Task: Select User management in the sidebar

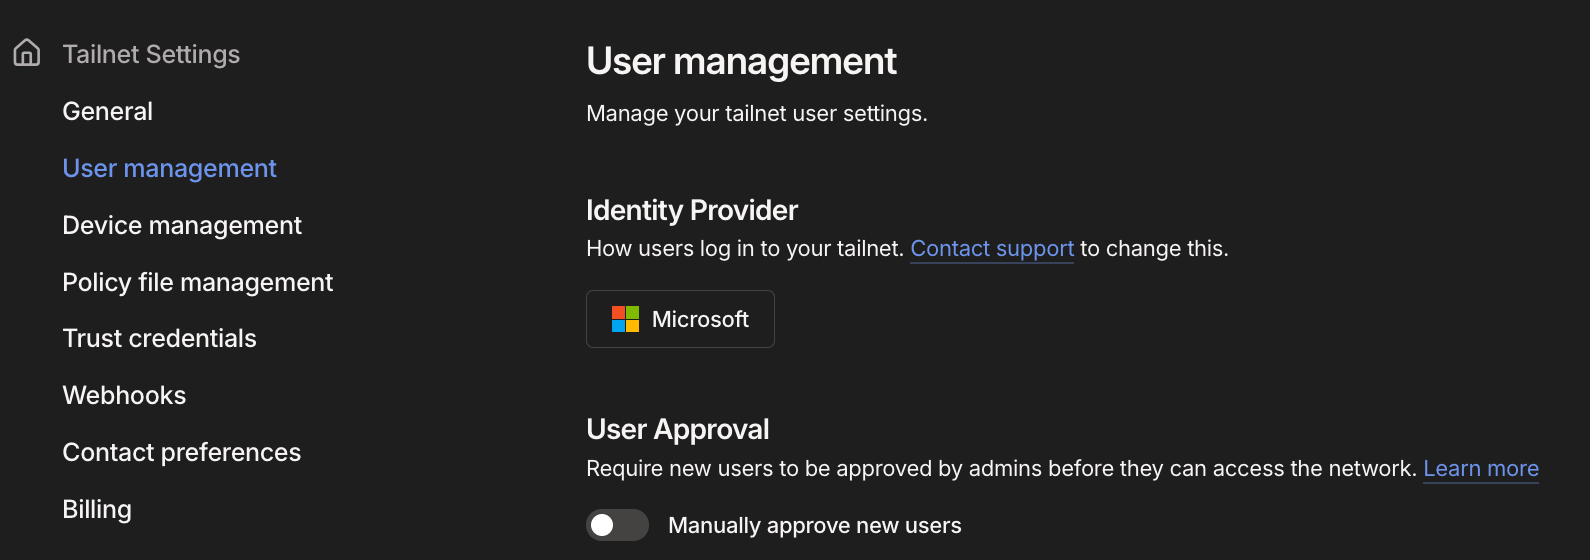Action: [169, 168]
